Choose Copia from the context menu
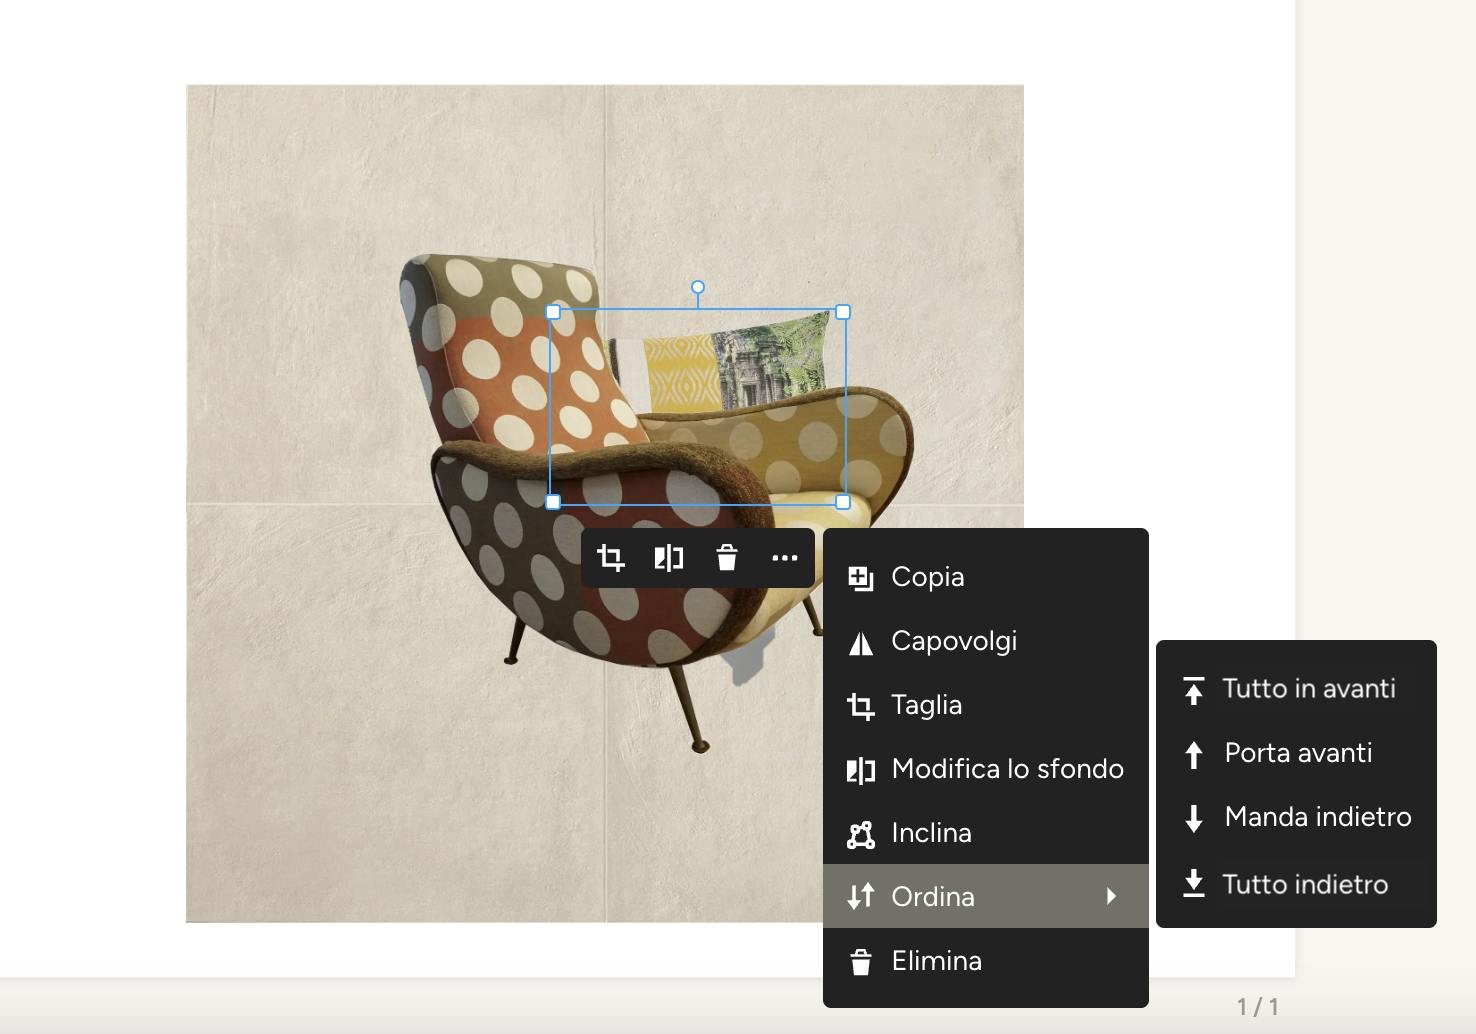The image size is (1476, 1034). 986,577
